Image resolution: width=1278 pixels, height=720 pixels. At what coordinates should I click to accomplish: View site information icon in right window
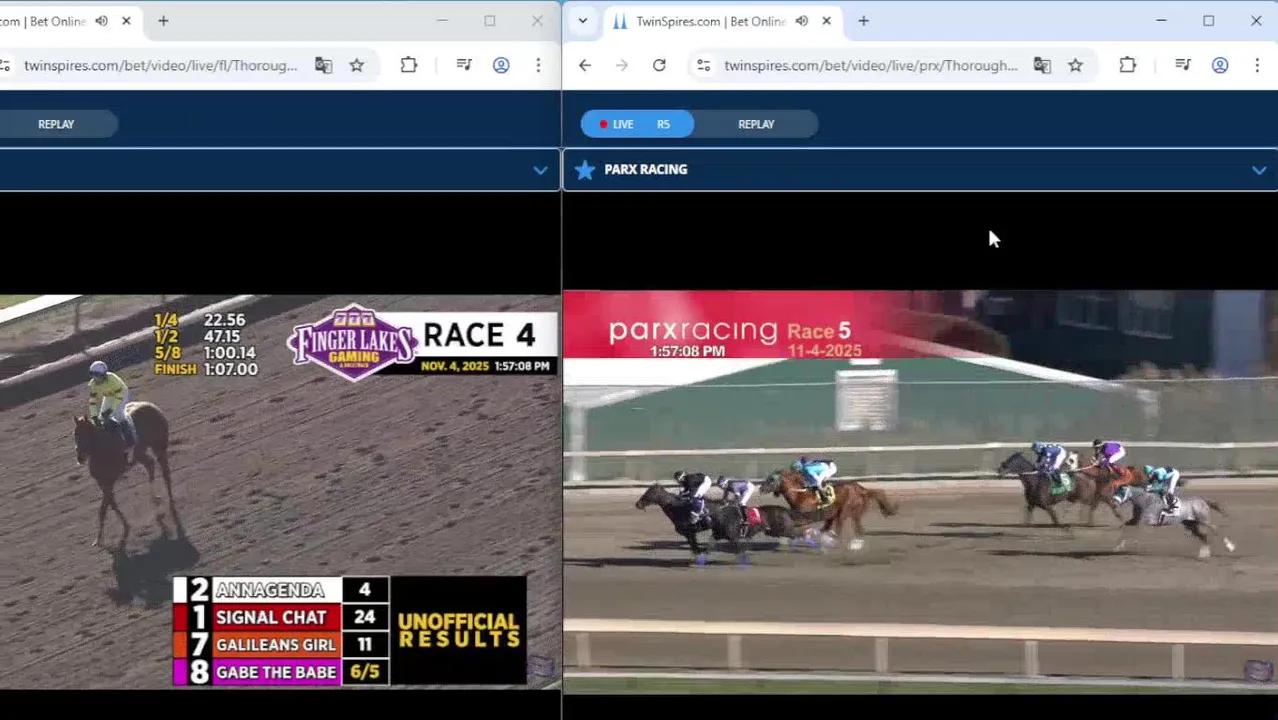click(x=704, y=65)
